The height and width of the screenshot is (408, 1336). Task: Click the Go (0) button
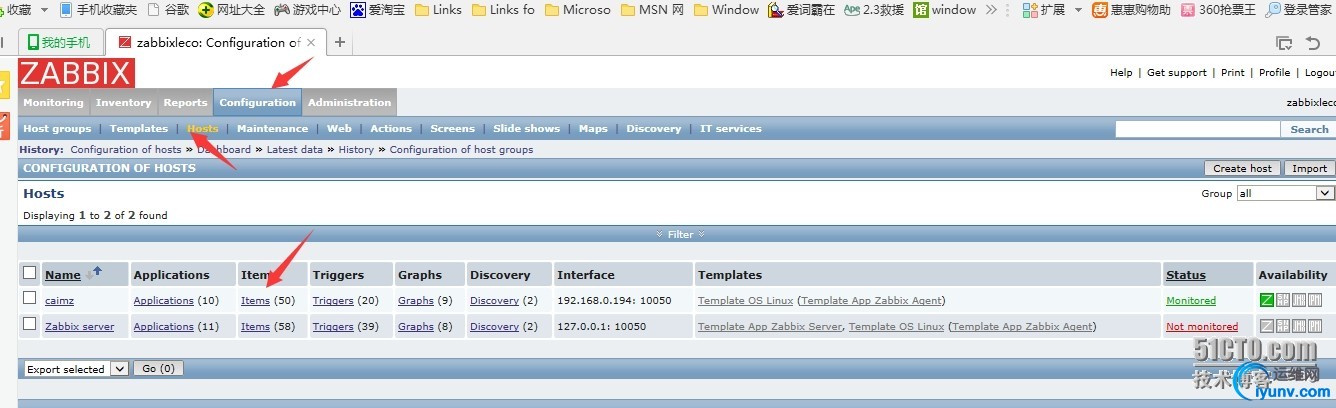158,369
